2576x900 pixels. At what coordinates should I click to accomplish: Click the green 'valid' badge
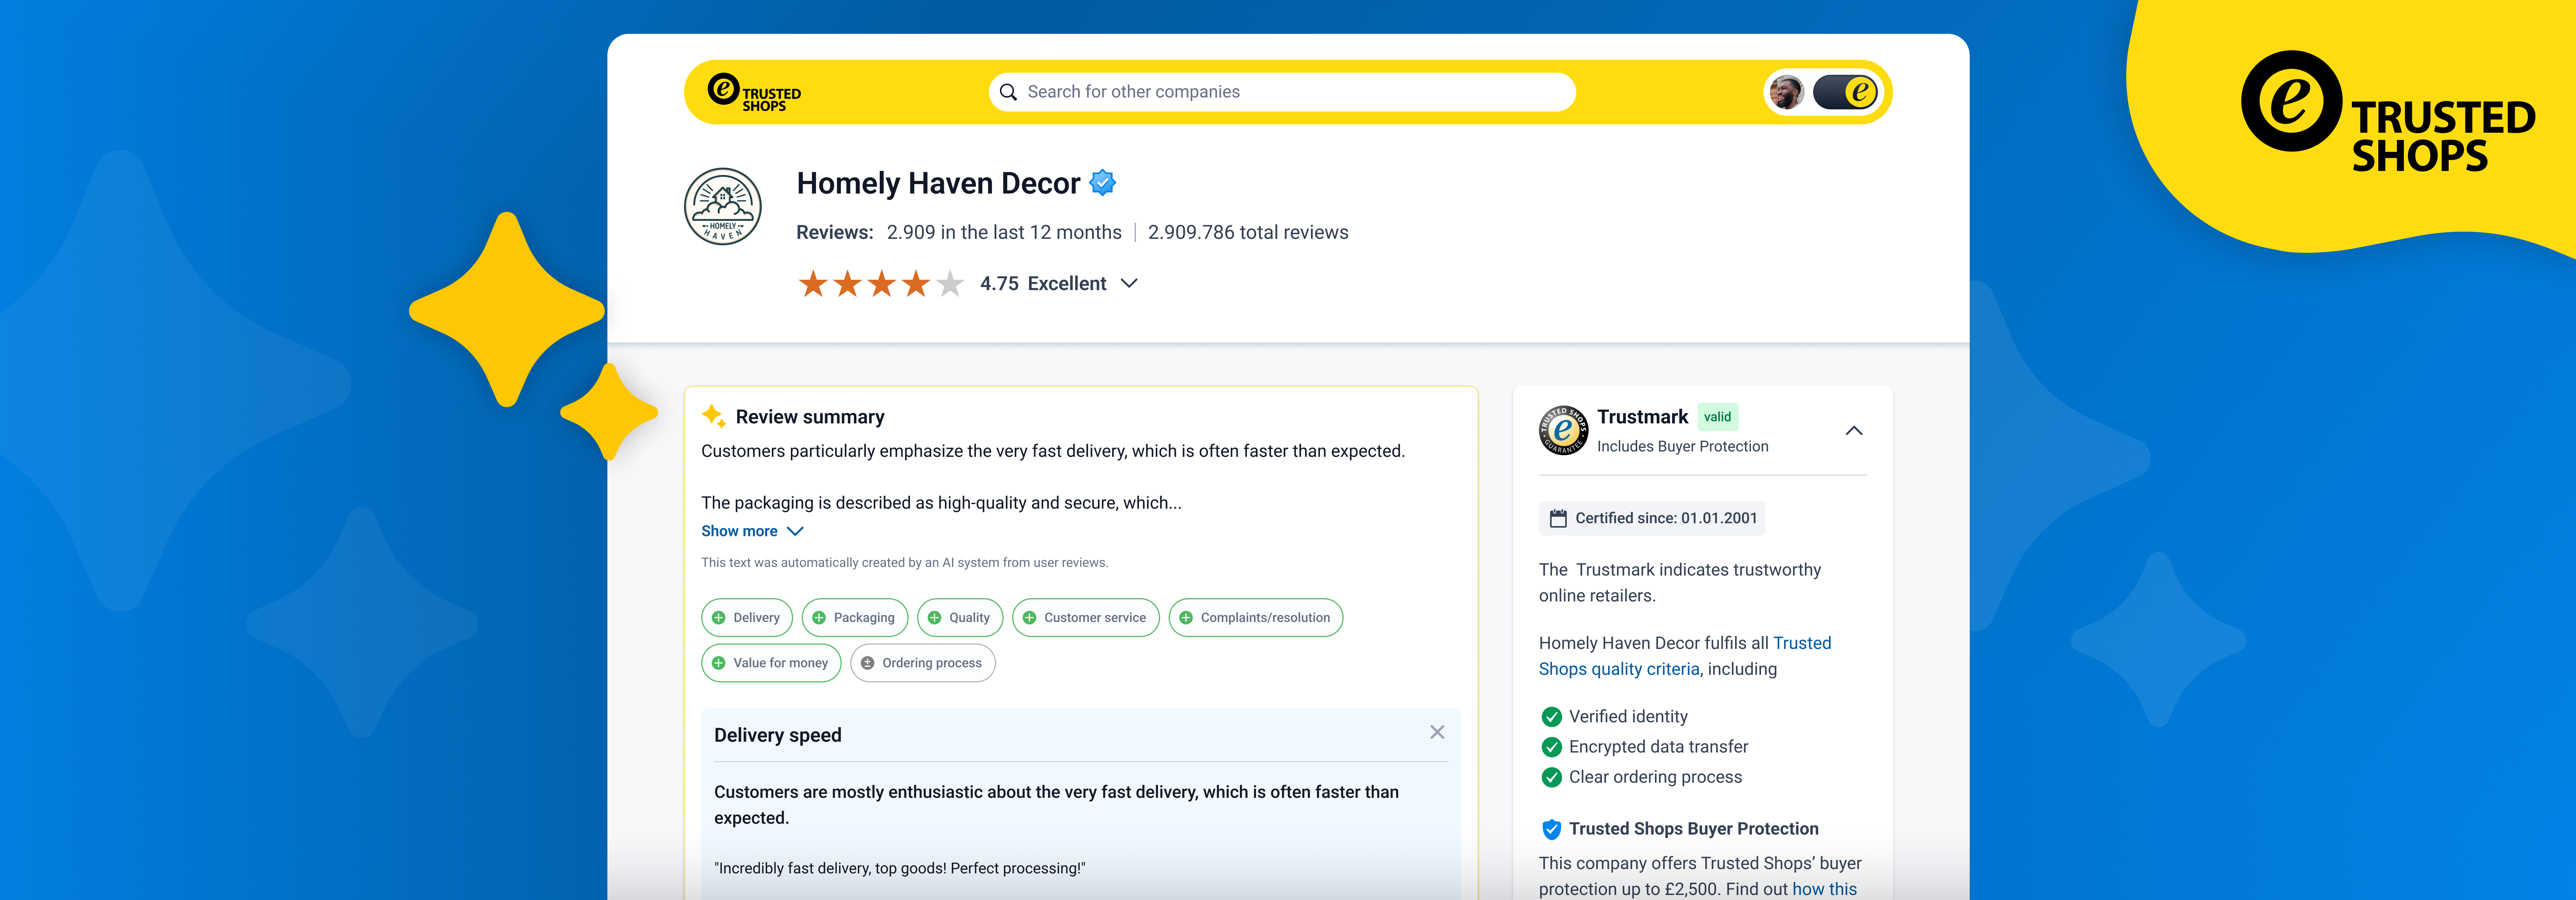[x=1718, y=417]
